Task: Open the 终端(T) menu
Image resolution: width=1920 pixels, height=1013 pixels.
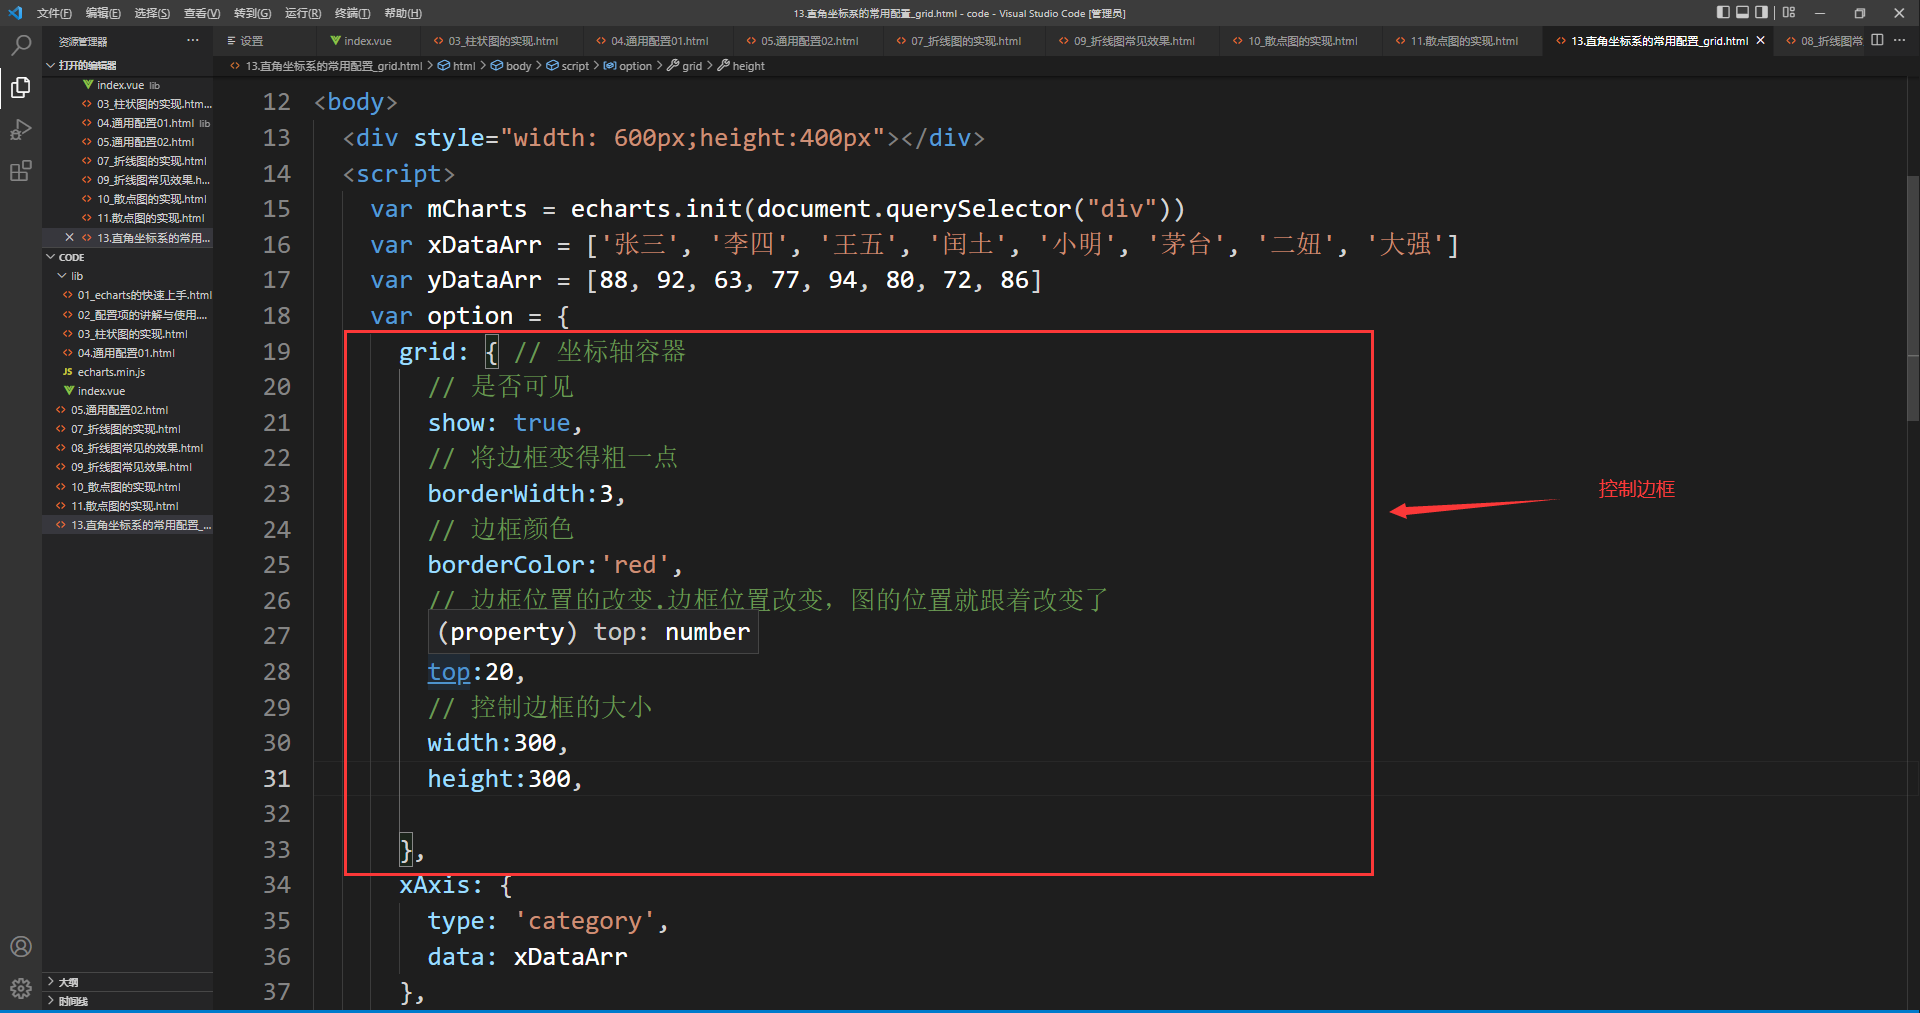Action: (352, 13)
